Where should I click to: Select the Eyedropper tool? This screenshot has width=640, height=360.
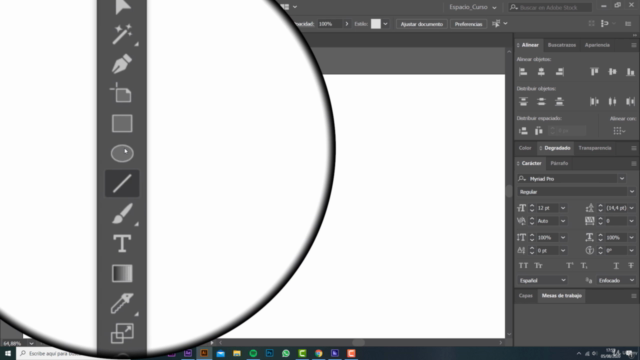122,303
